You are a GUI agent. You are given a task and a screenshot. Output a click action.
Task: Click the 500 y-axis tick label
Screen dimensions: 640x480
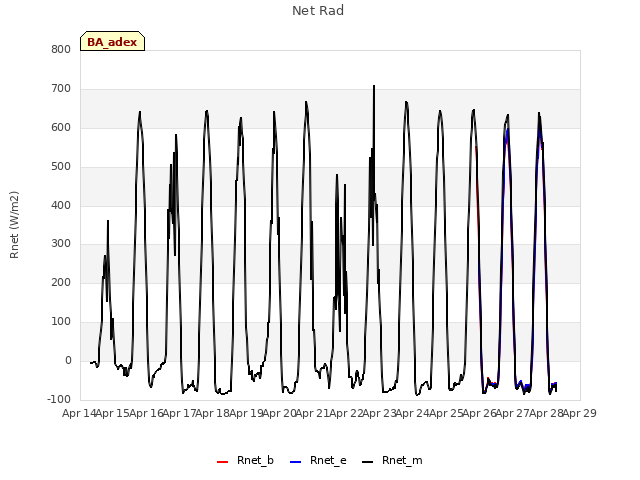pyautogui.click(x=61, y=167)
